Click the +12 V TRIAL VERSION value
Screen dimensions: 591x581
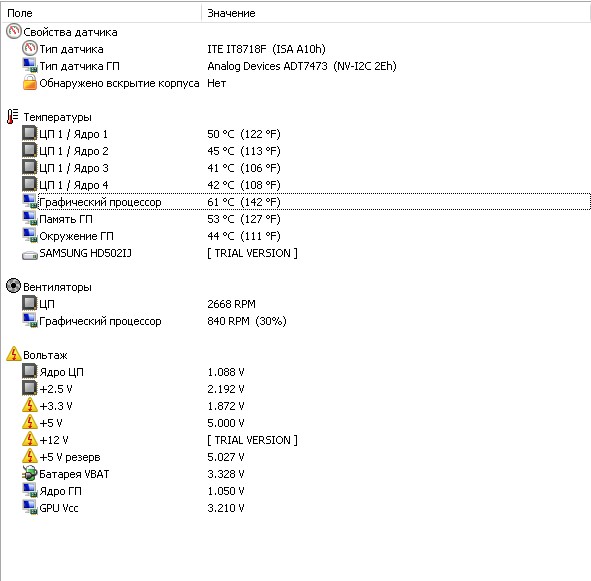[252, 440]
